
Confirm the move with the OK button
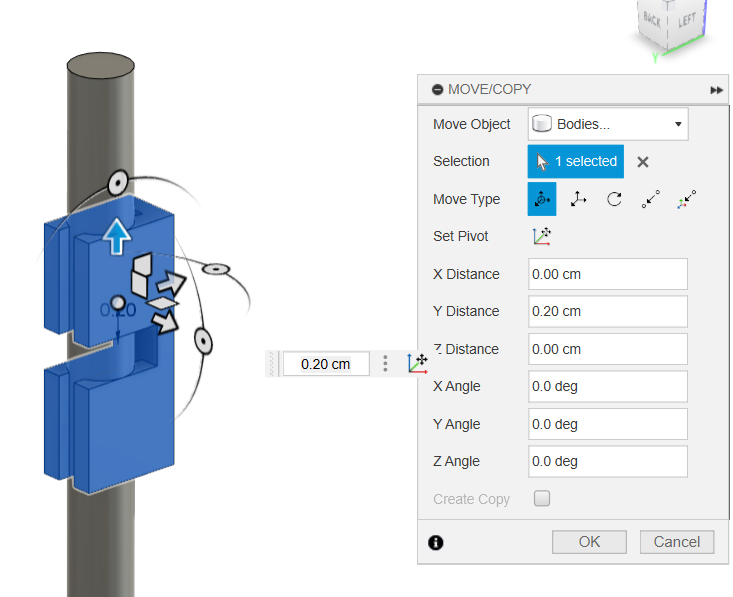pyautogui.click(x=589, y=542)
